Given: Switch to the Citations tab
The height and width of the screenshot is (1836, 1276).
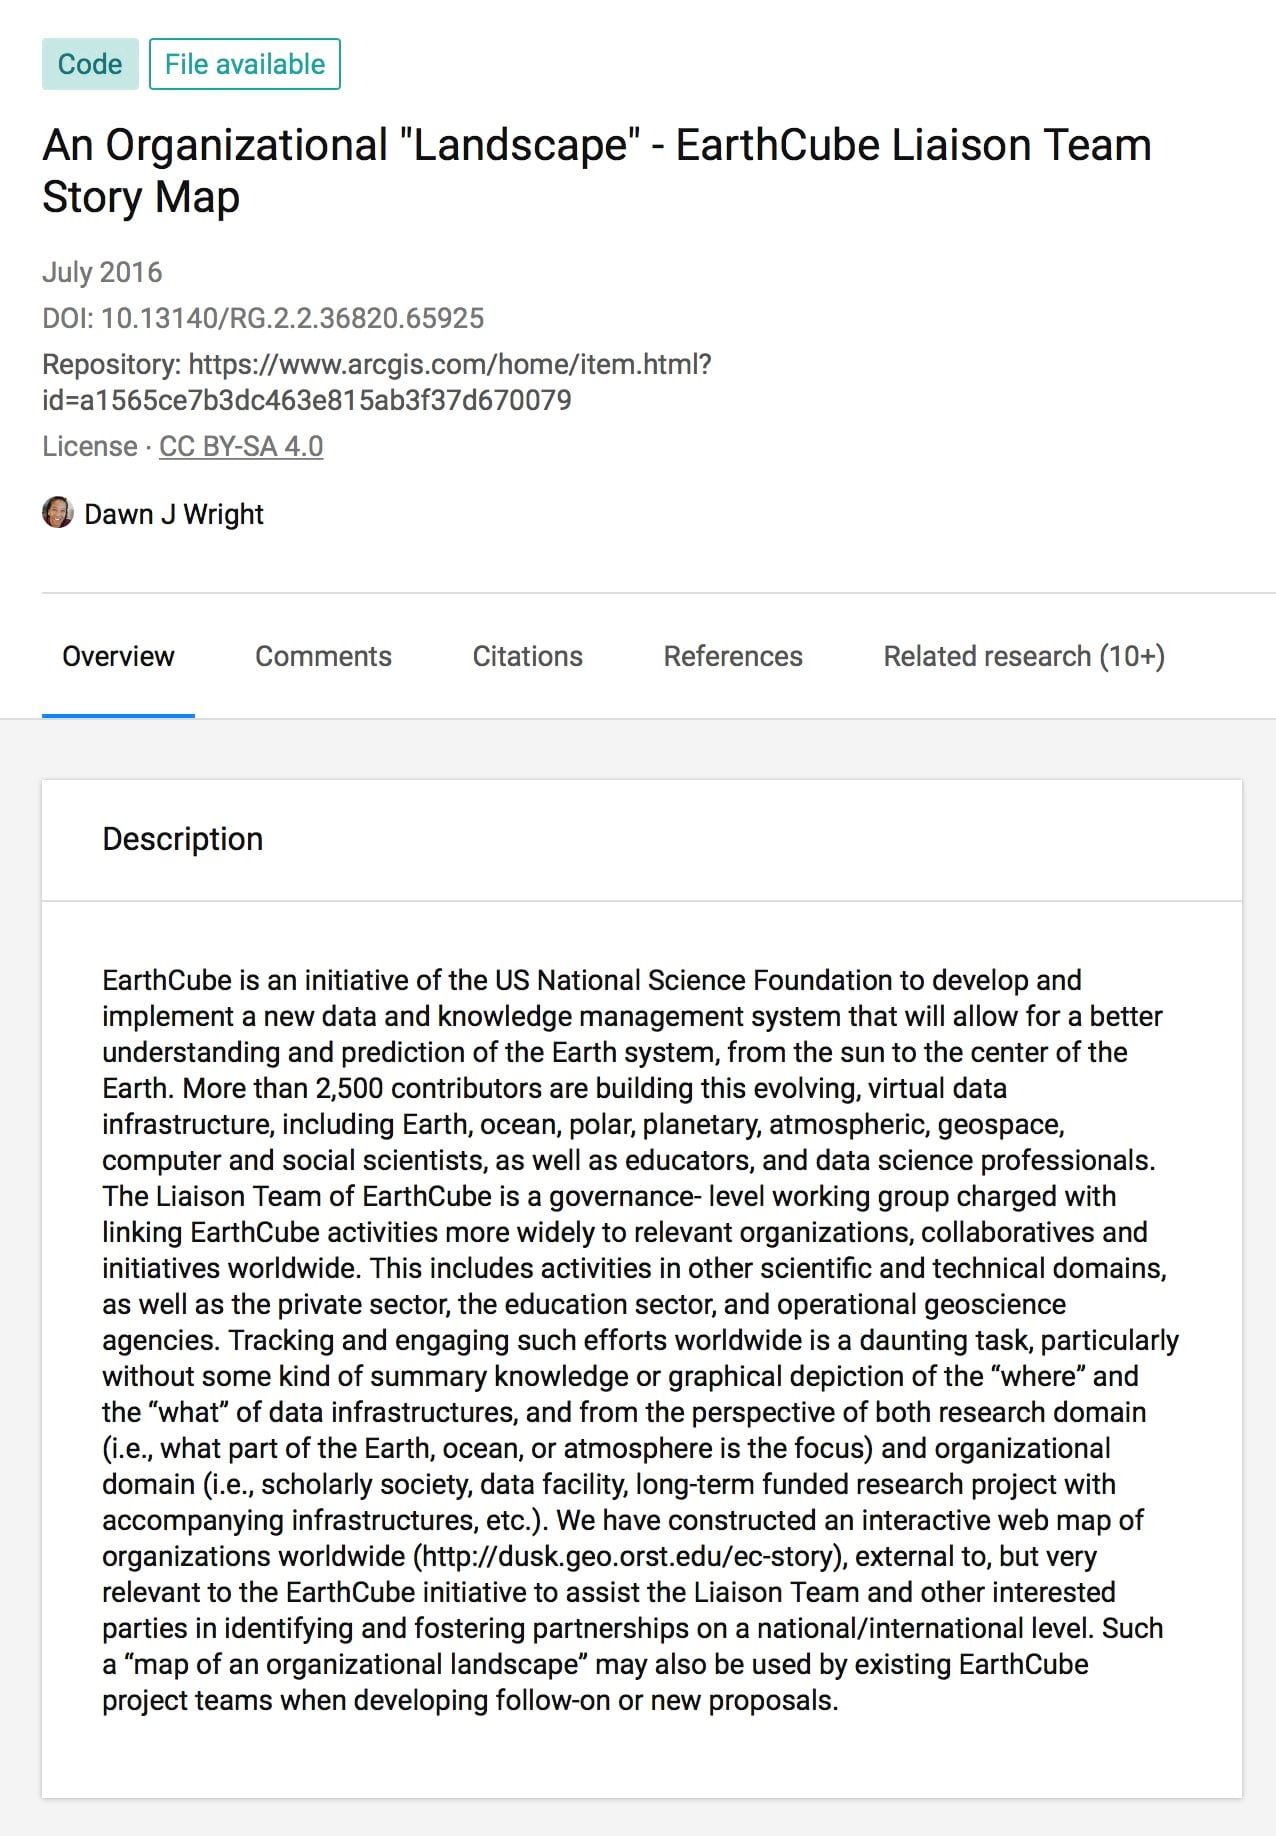Looking at the screenshot, I should tap(527, 656).
